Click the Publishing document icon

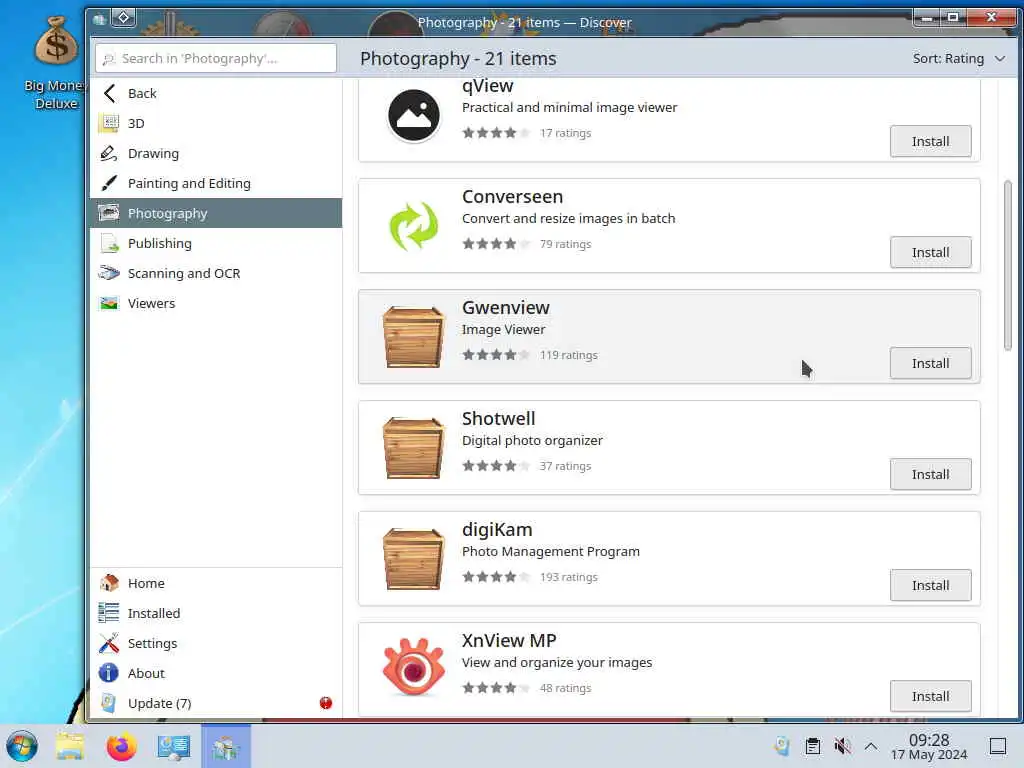pos(109,243)
